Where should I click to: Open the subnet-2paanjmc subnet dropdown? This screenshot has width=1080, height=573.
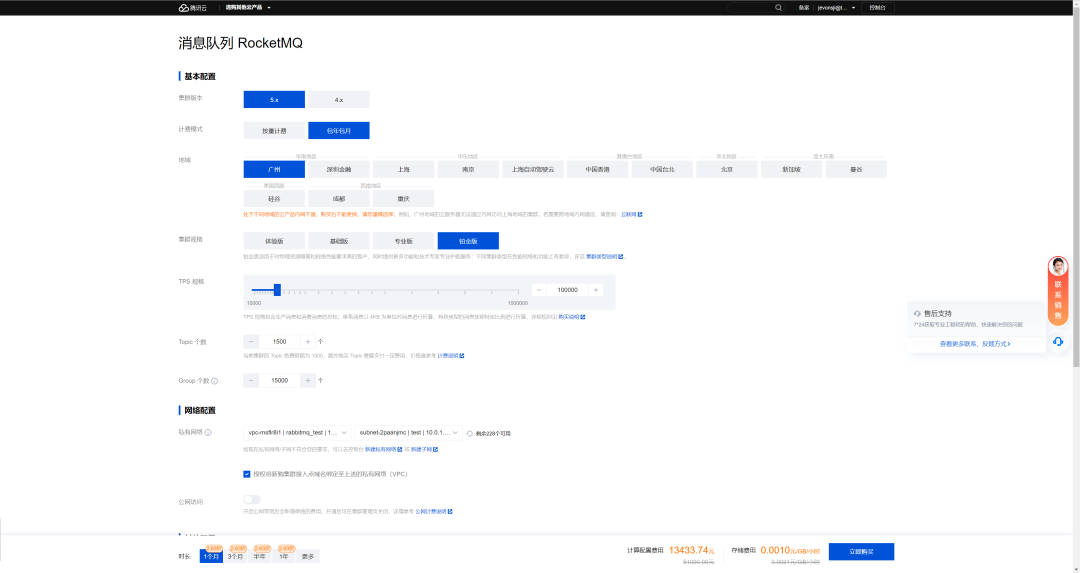tap(408, 433)
